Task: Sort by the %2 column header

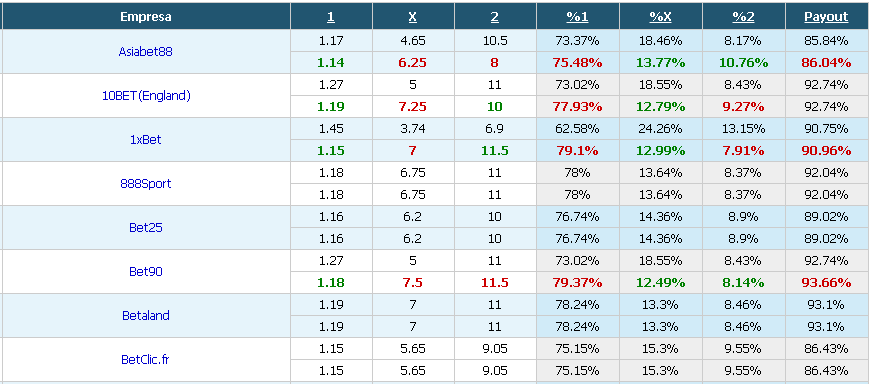Action: 743,17
